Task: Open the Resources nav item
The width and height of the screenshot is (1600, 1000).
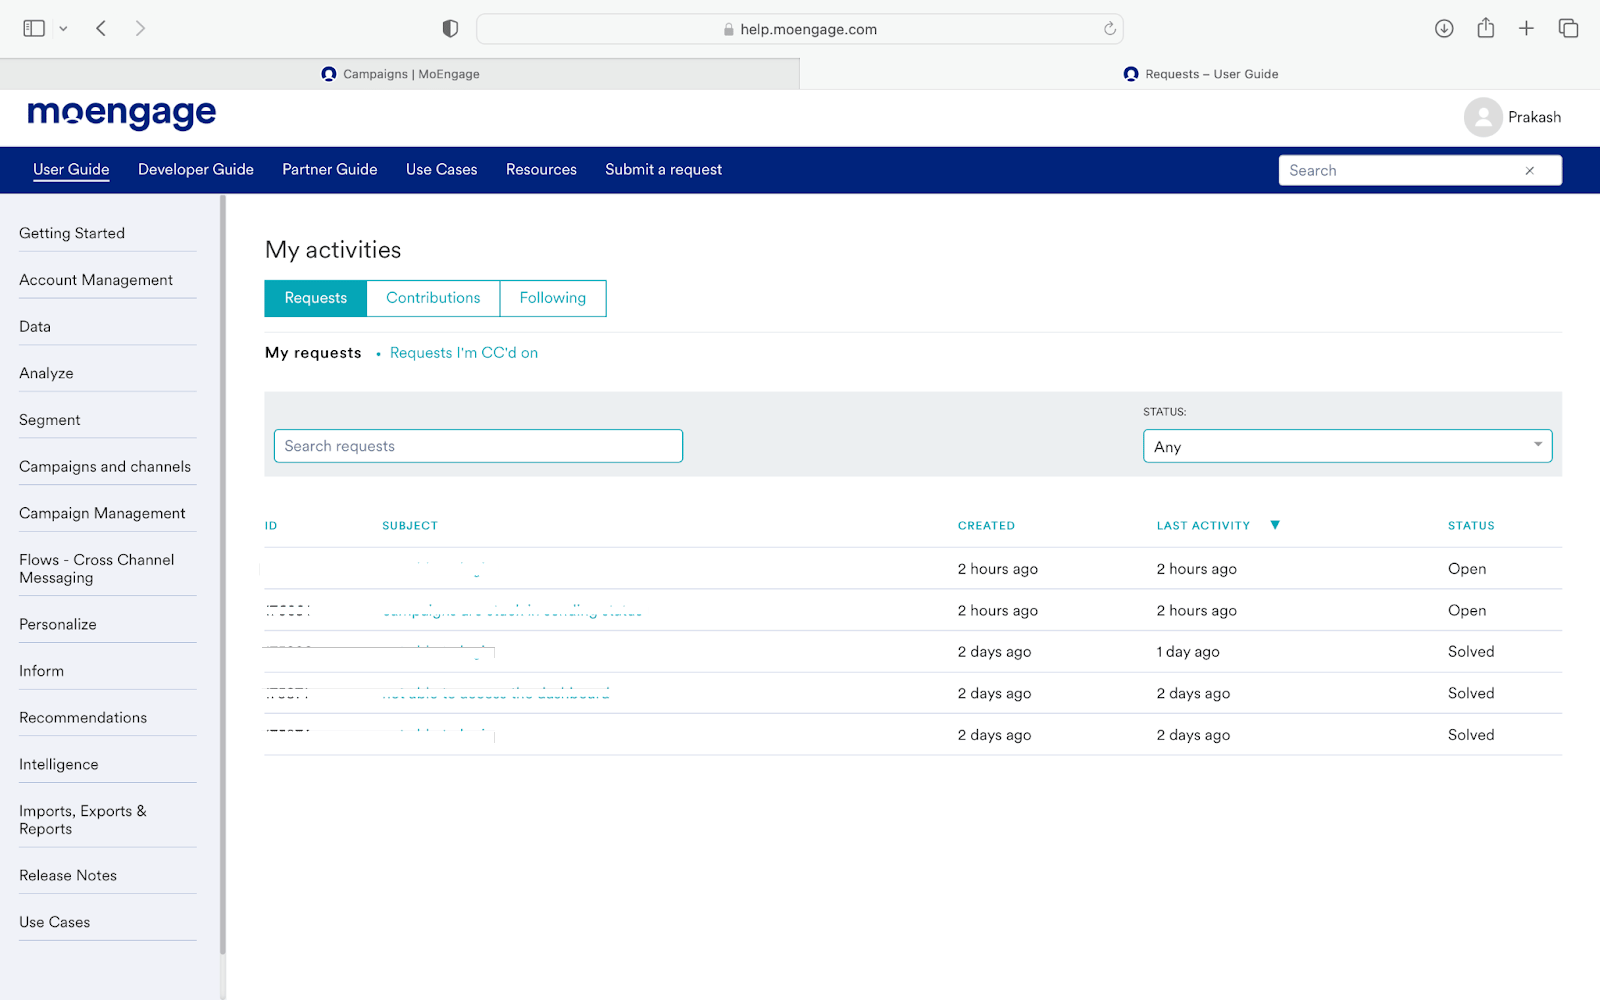Action: coord(541,170)
